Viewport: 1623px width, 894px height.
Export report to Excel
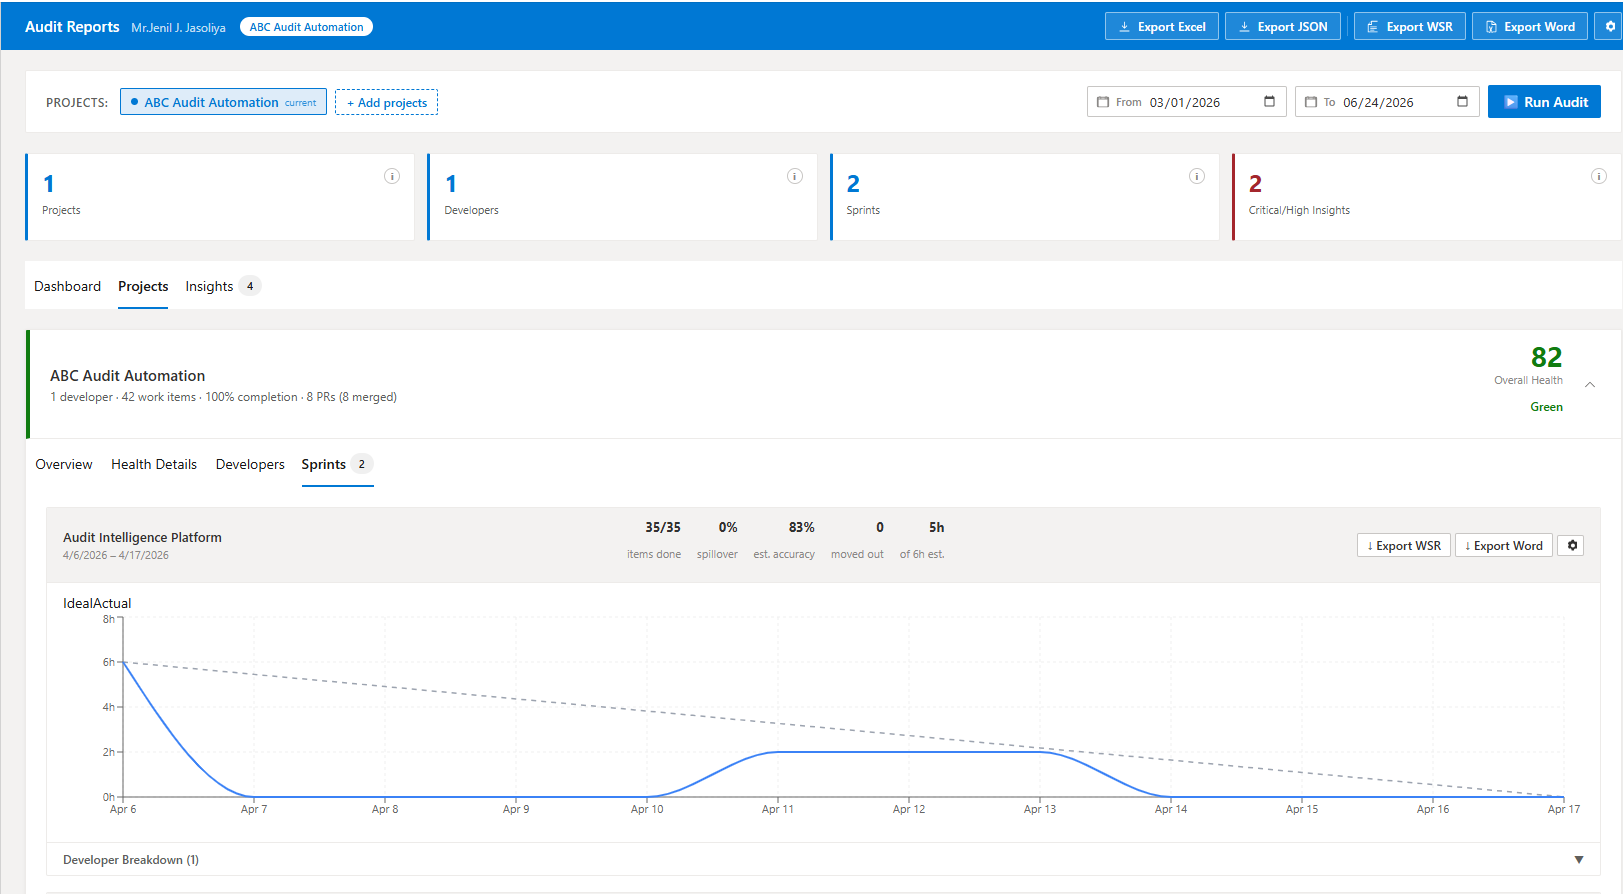[1162, 27]
